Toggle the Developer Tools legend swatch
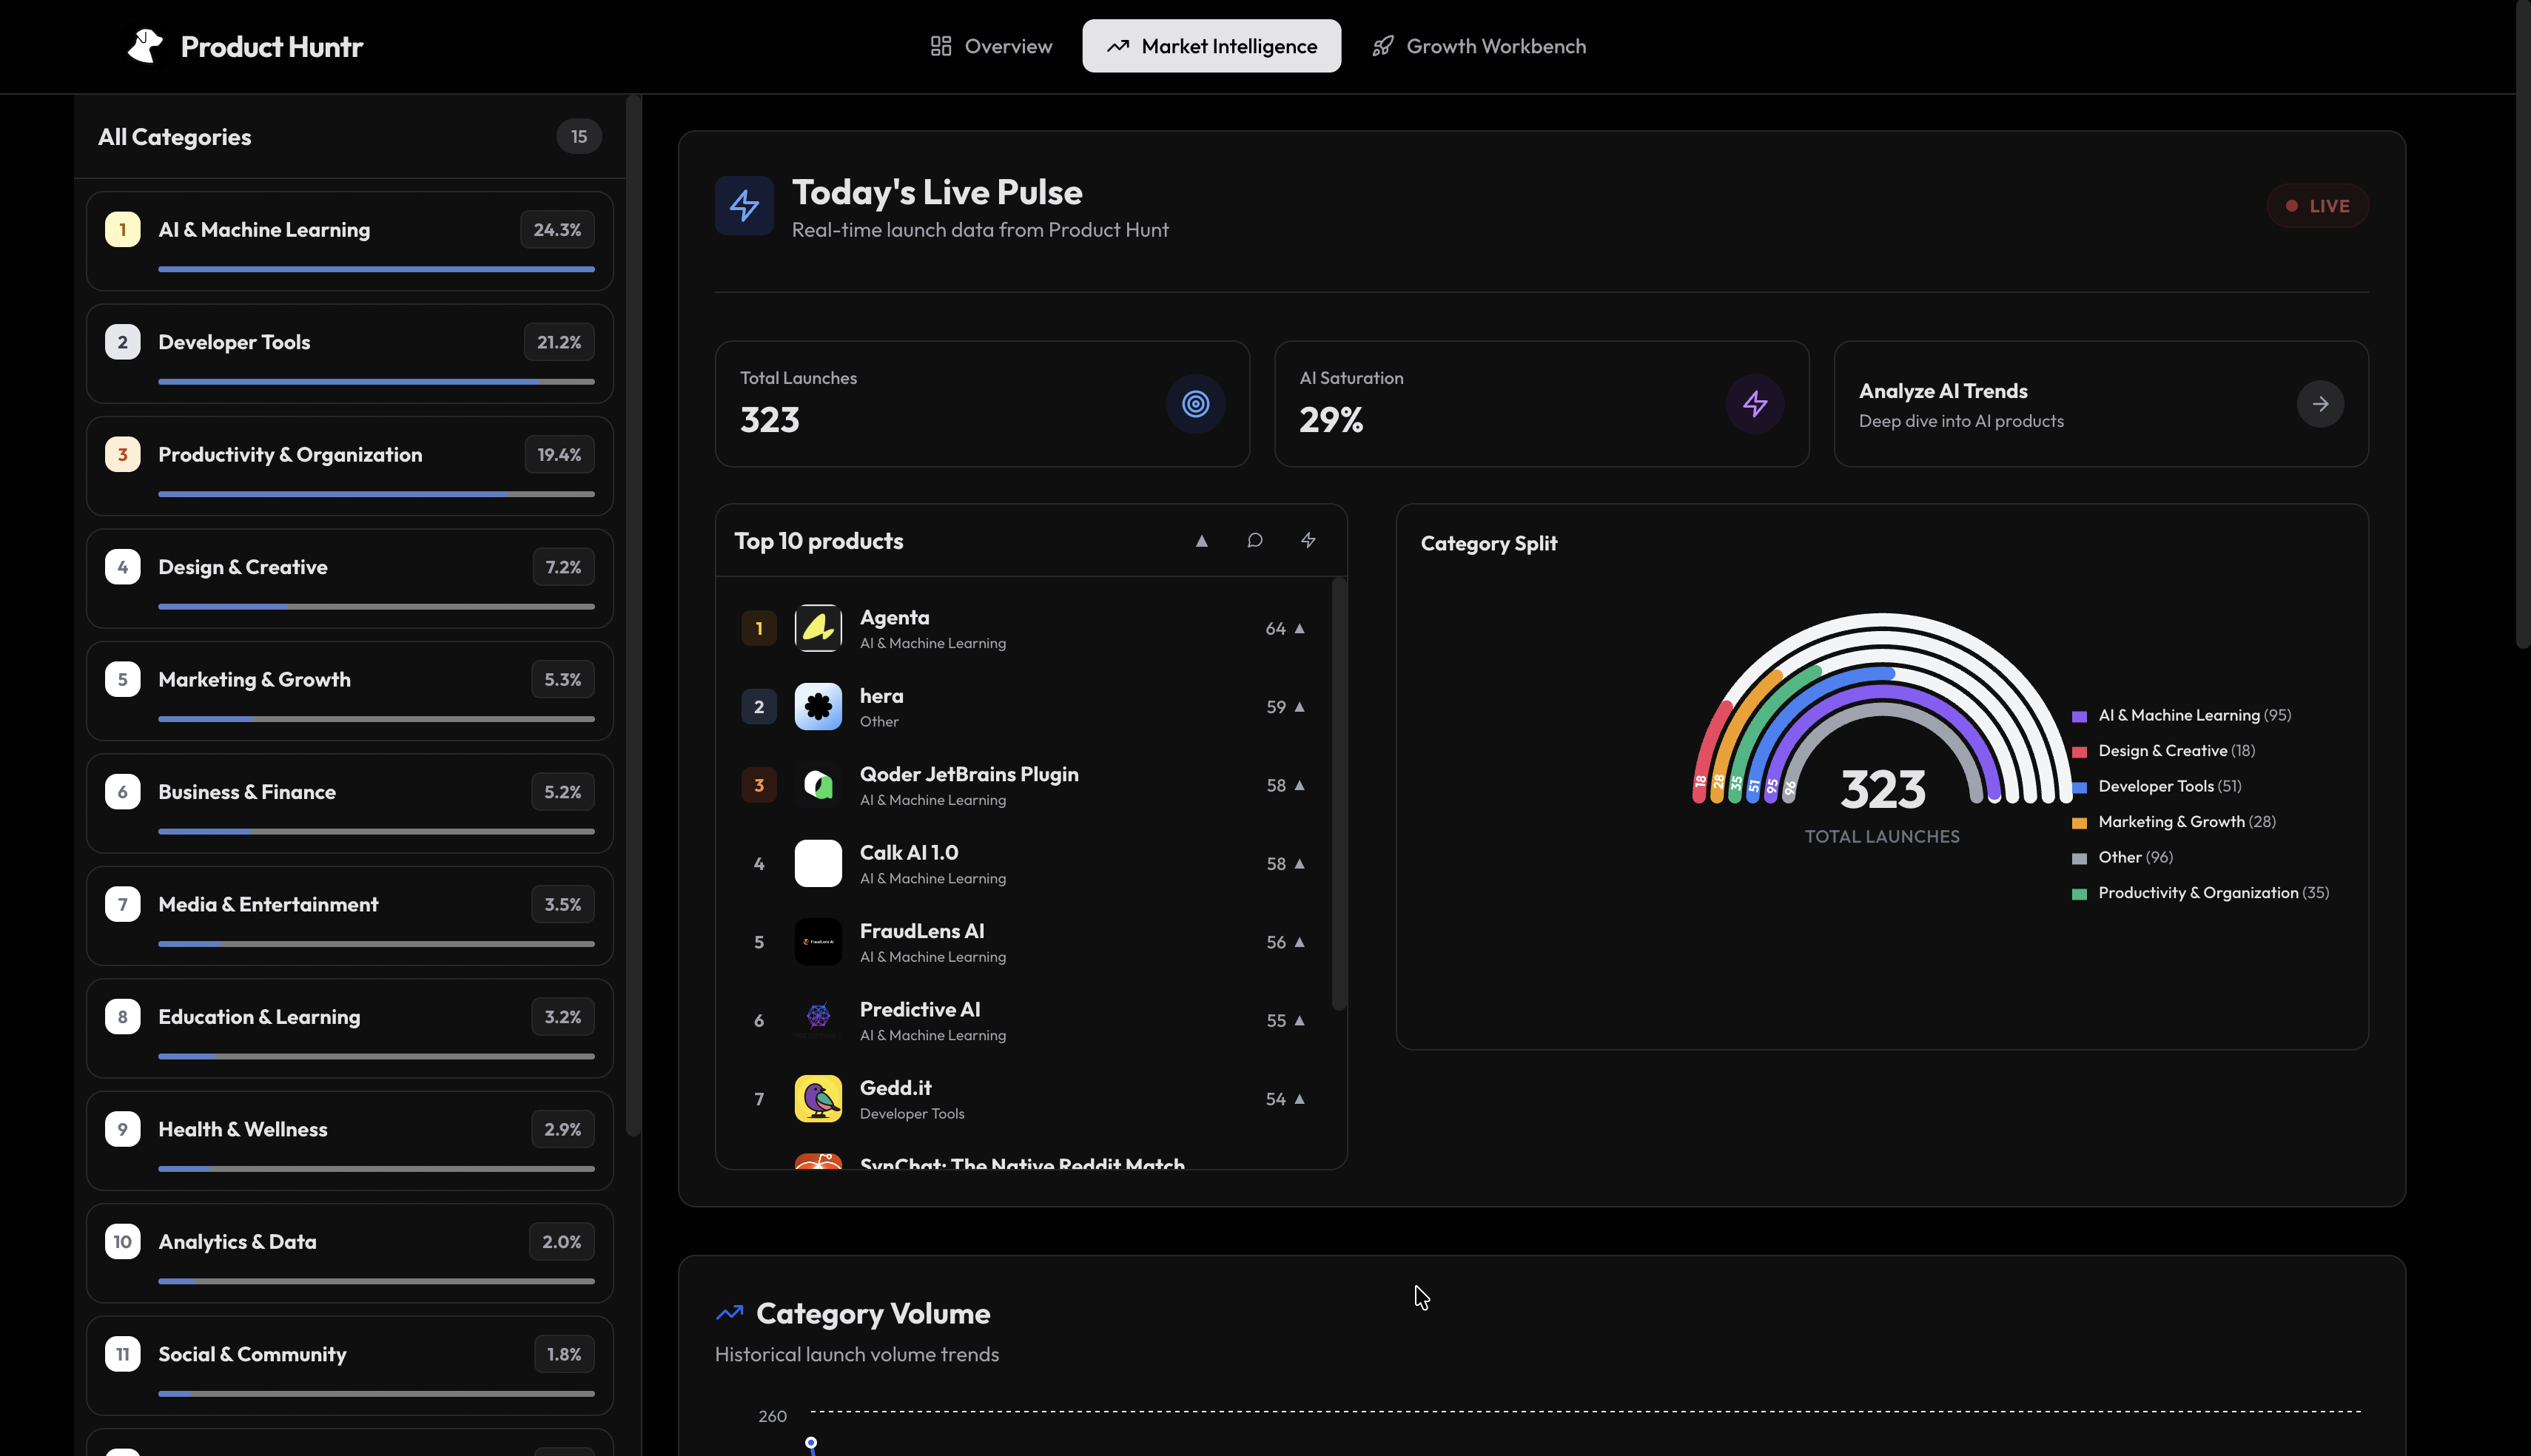This screenshot has width=2531, height=1456. 2079,787
